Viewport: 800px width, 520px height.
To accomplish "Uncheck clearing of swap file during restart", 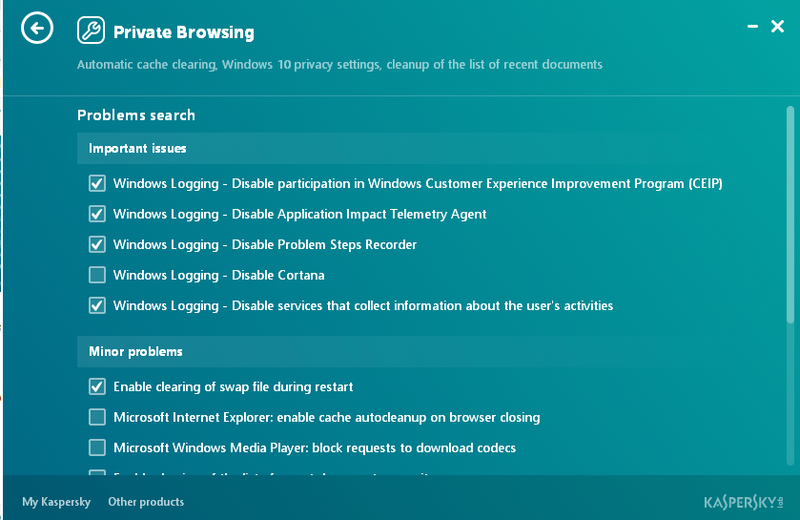I will (97, 387).
